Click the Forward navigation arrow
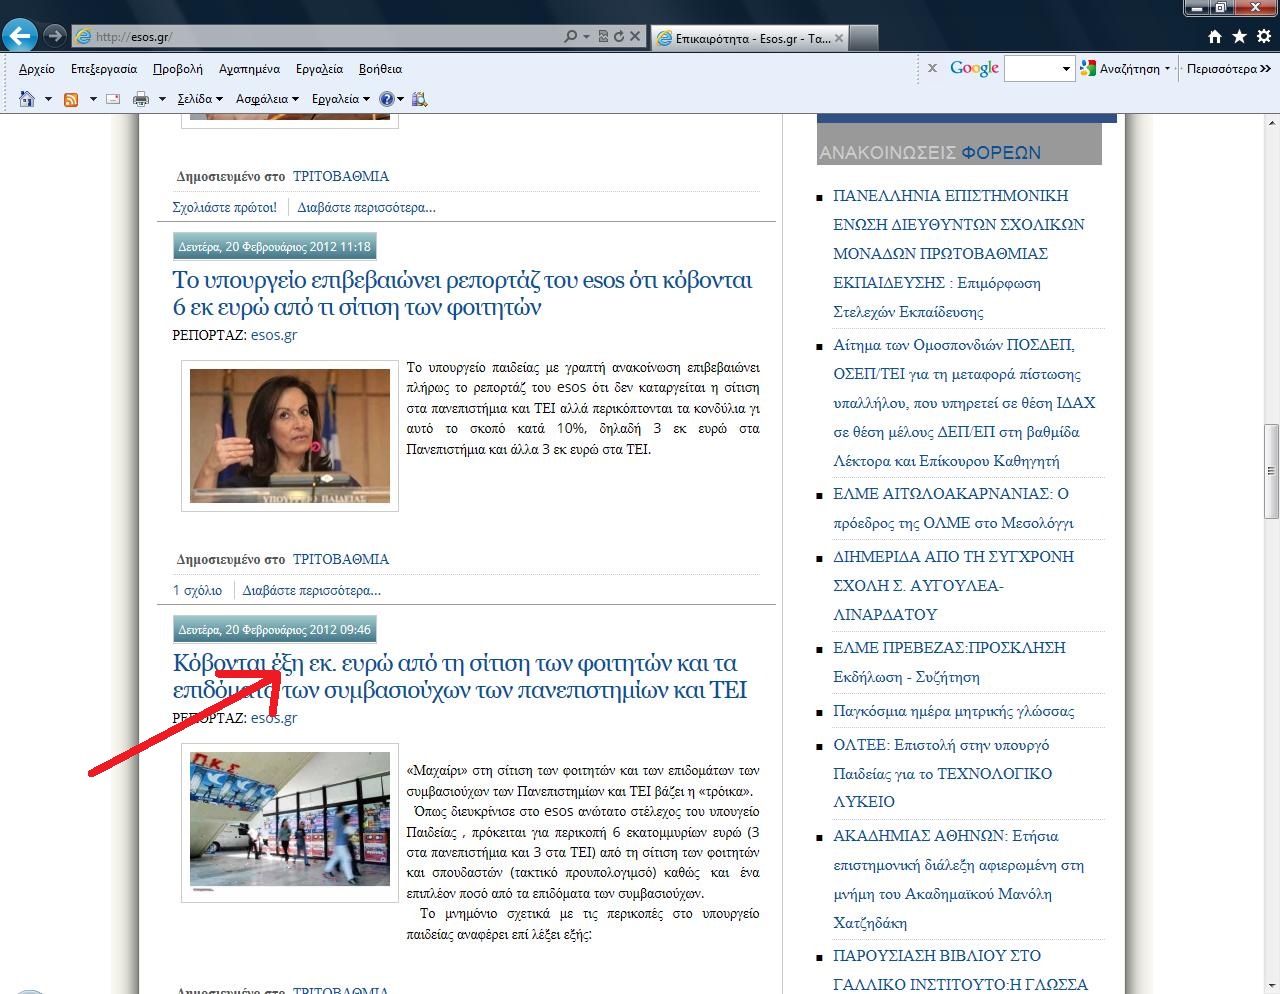This screenshot has width=1280, height=994. tap(55, 36)
